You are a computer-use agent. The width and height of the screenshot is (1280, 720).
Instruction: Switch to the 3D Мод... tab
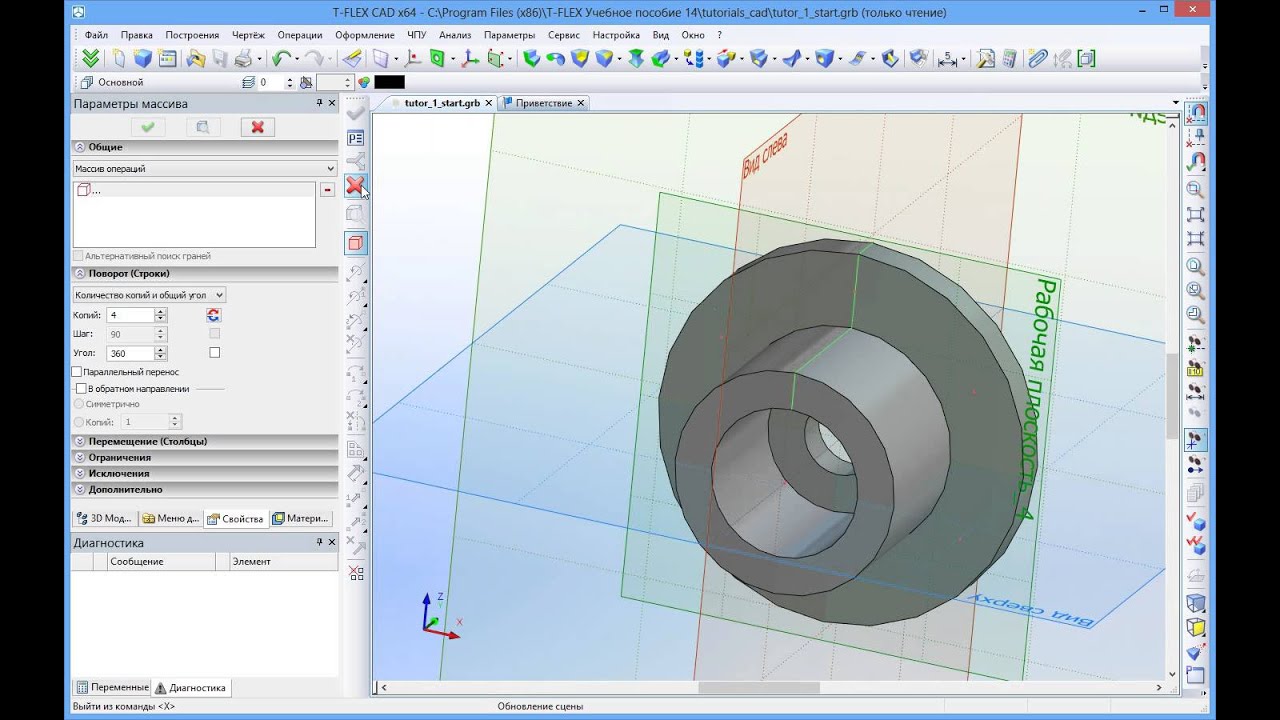[104, 518]
